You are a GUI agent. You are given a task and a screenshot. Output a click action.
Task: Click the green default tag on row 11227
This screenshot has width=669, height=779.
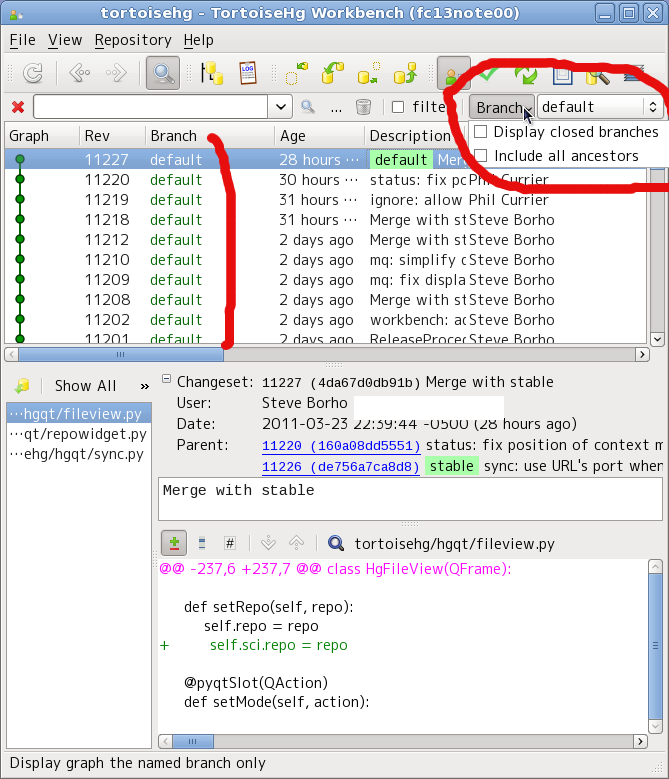(x=401, y=160)
